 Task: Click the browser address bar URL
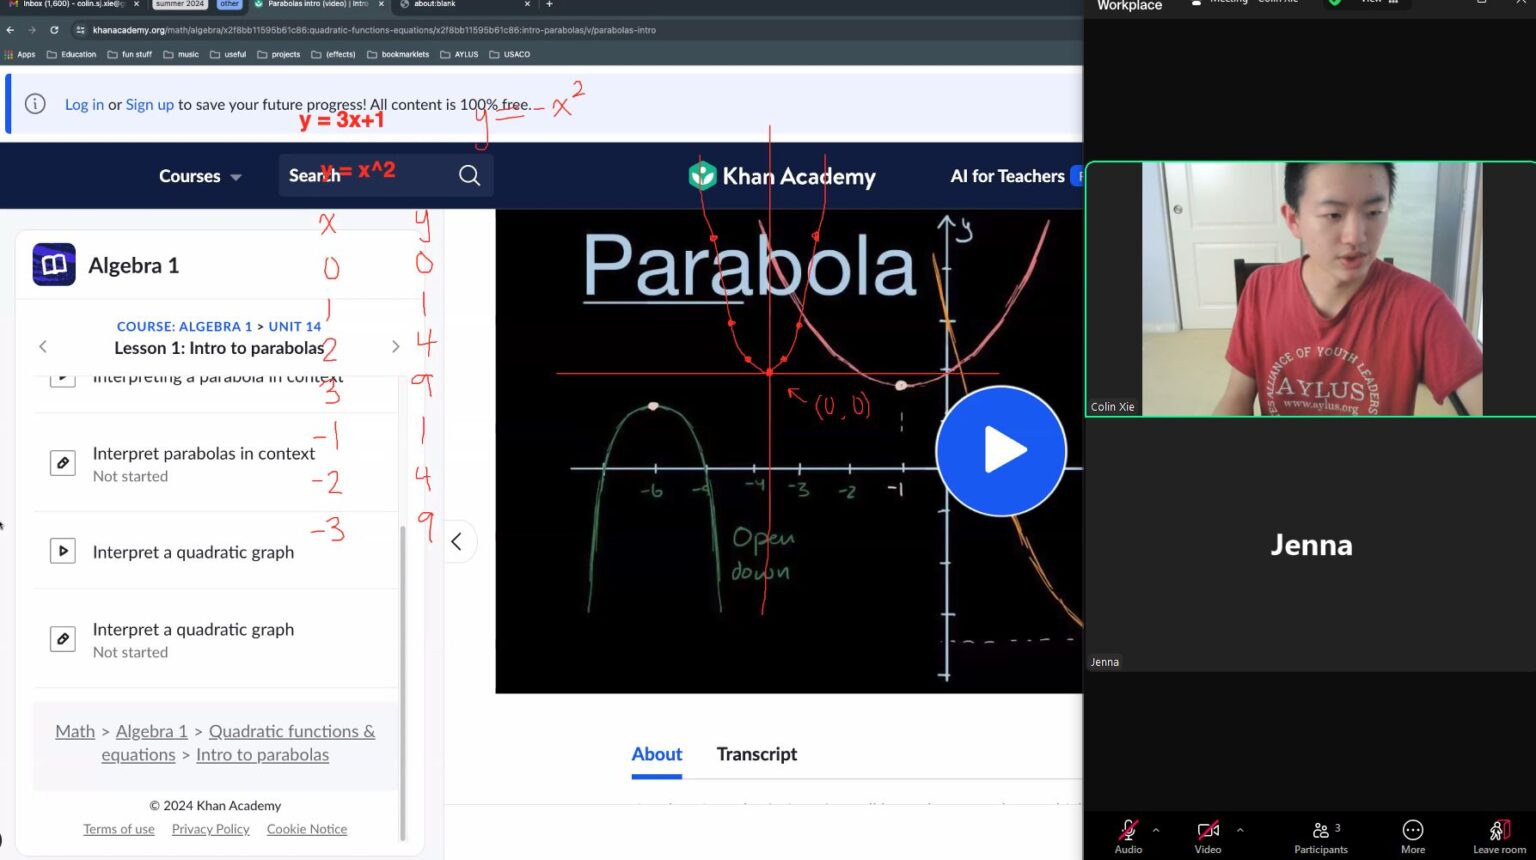coord(374,30)
